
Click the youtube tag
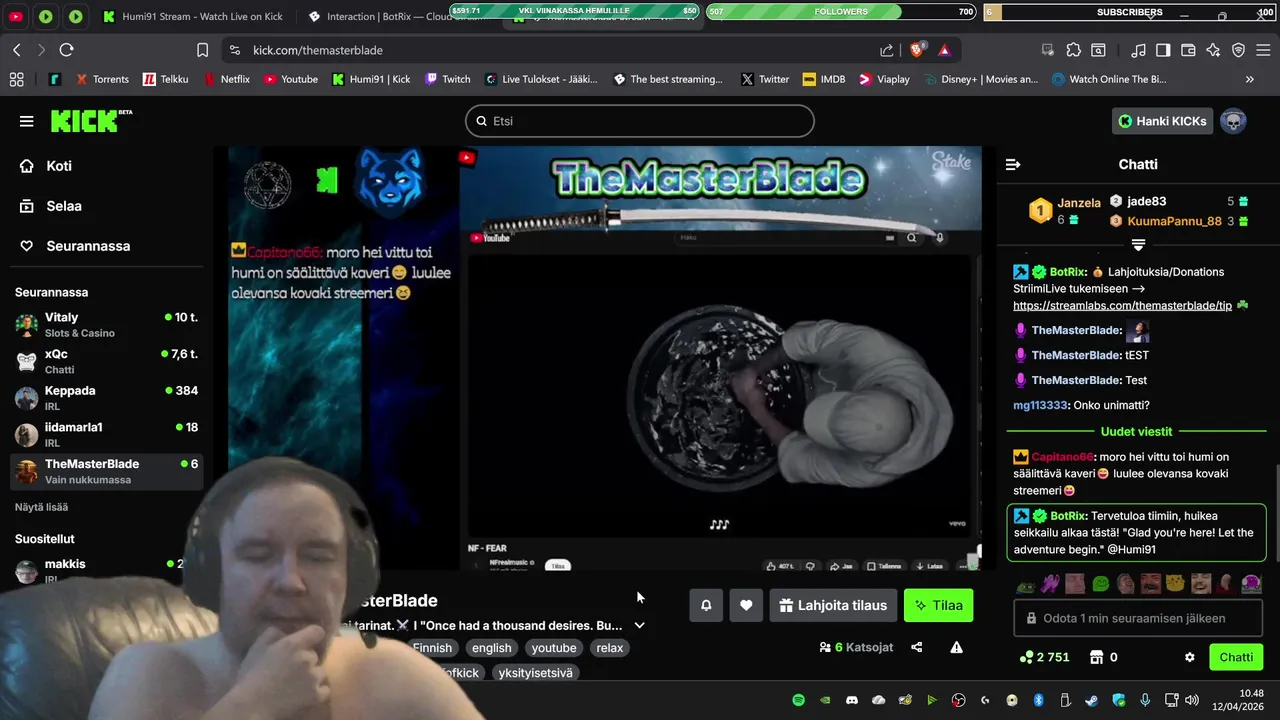click(554, 648)
